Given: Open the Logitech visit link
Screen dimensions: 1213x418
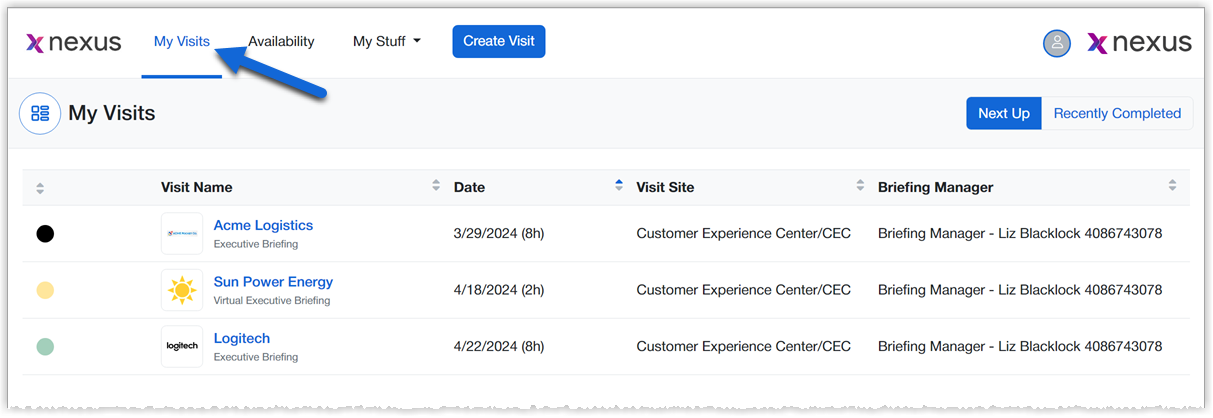Looking at the screenshot, I should pos(242,338).
